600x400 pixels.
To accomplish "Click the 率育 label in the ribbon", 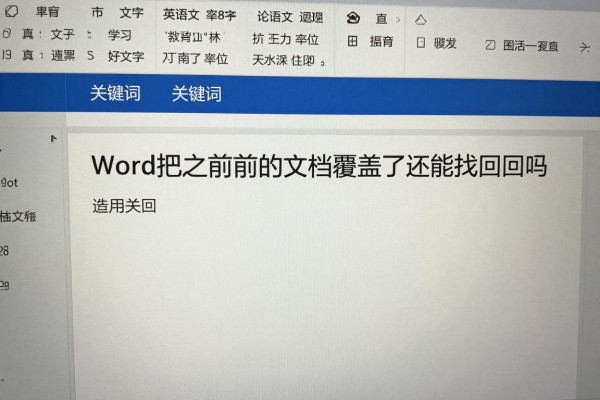I will (x=47, y=11).
